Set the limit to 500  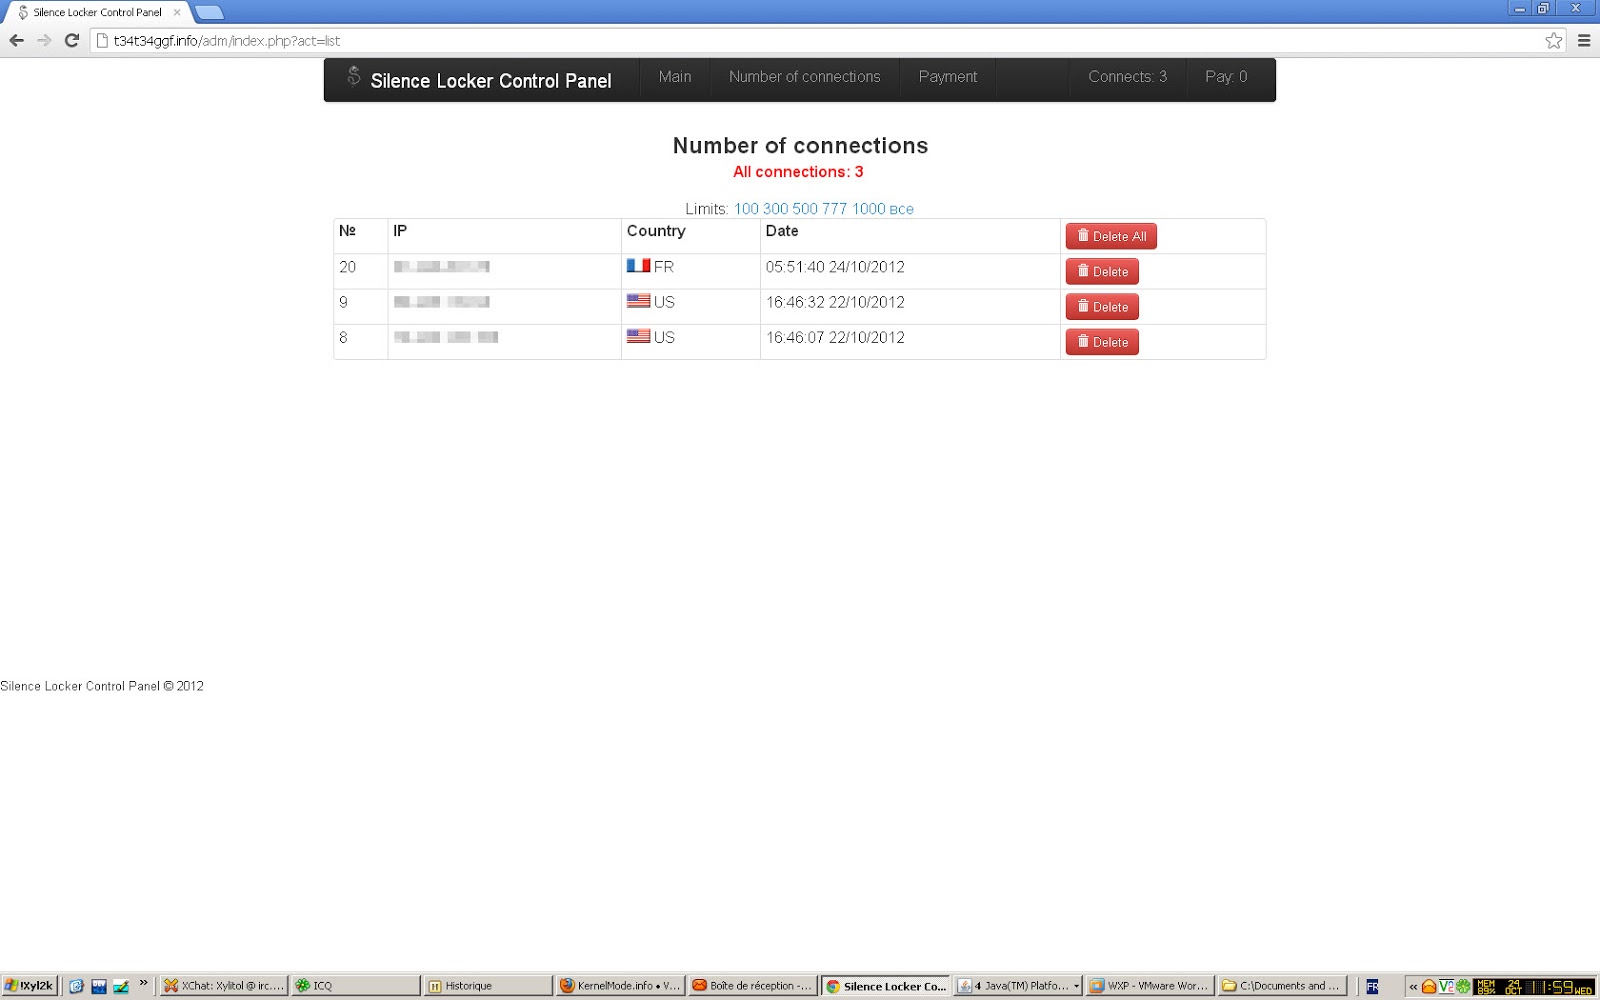pos(805,209)
